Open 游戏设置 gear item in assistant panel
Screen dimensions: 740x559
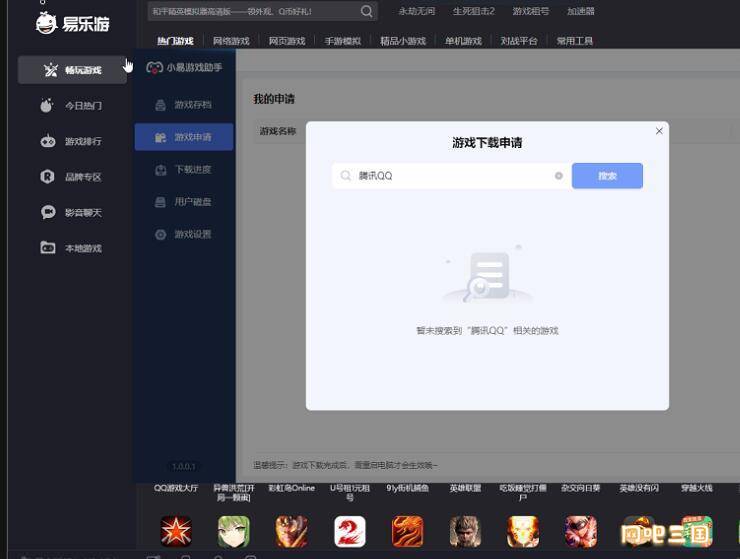(184, 234)
